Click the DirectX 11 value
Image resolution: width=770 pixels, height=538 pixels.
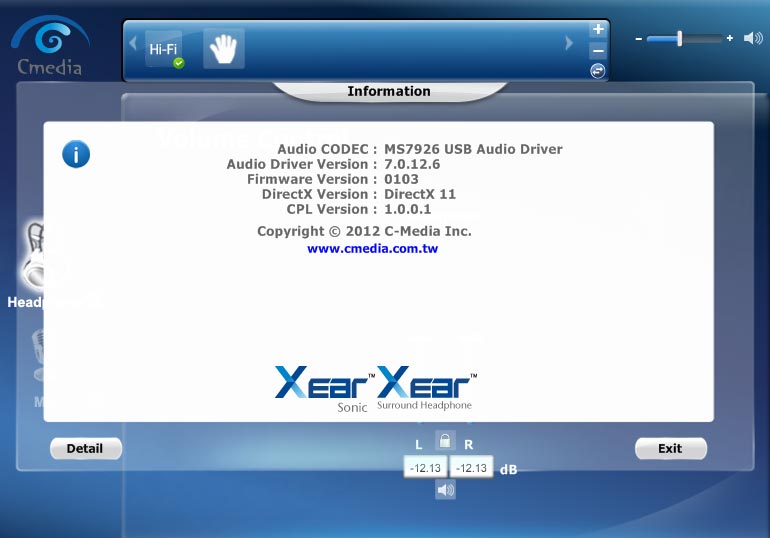[420, 194]
